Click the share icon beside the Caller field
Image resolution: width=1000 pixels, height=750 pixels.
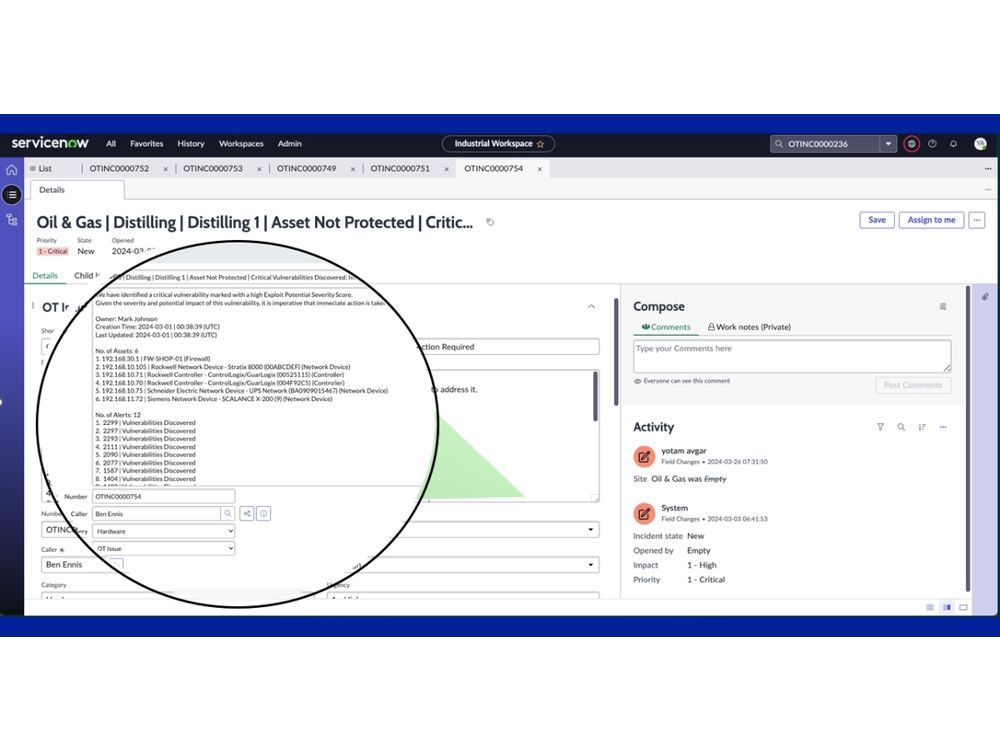click(248, 513)
